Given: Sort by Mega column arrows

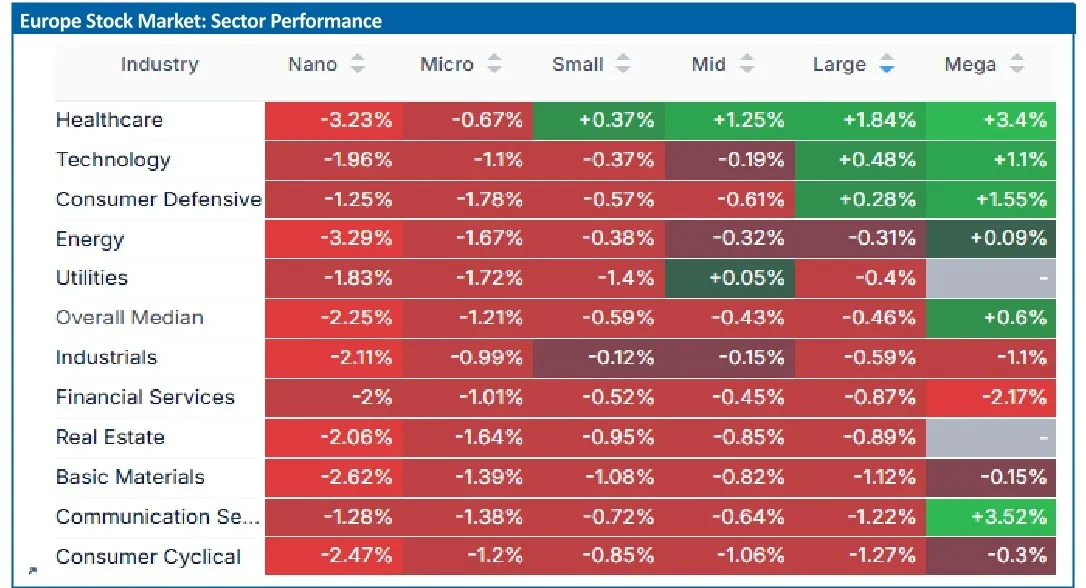Looking at the screenshot, I should point(1016,64).
